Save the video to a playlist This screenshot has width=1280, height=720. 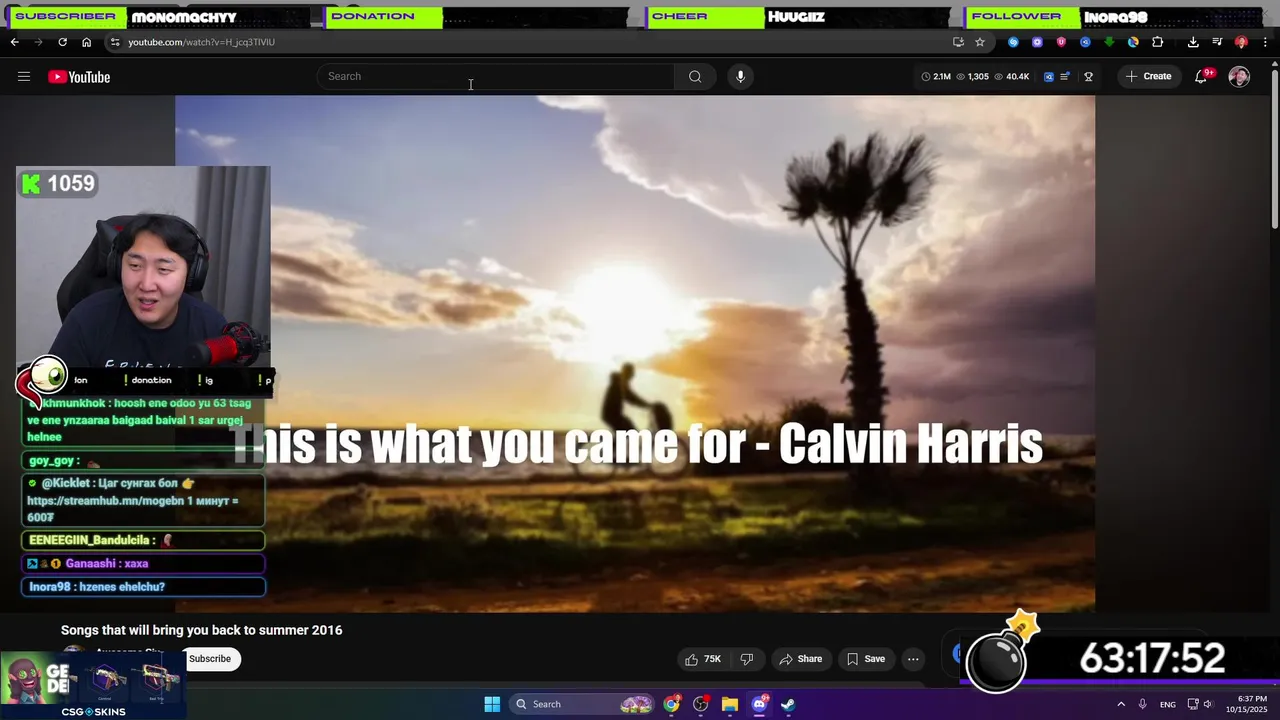(x=866, y=659)
